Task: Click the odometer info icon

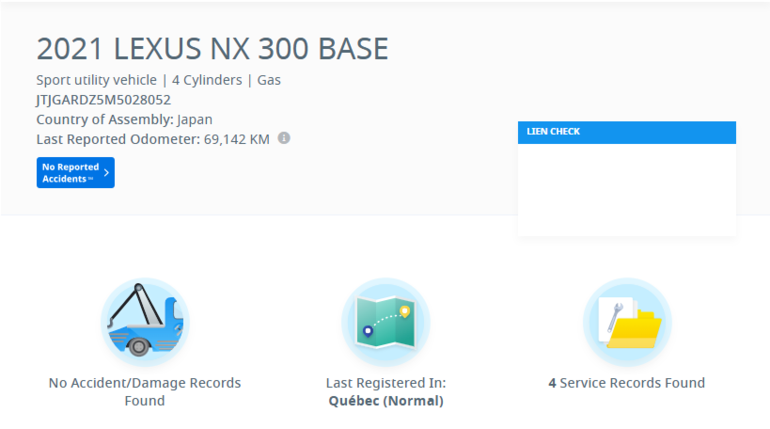Action: [284, 138]
